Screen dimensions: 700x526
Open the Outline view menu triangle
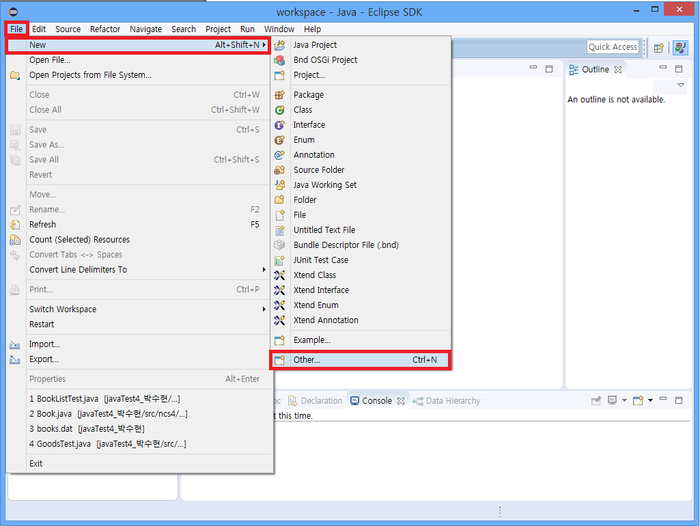pyautogui.click(x=681, y=85)
